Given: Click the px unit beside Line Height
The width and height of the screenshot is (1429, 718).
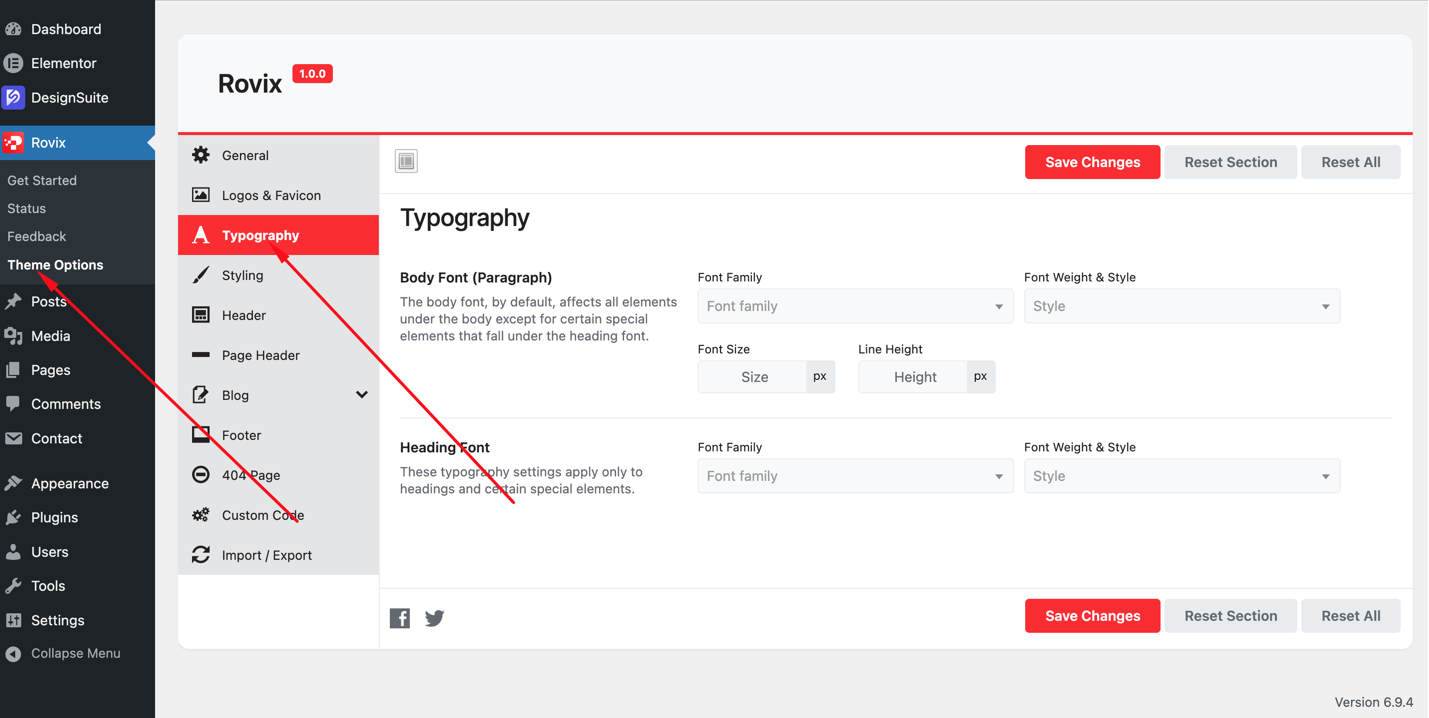Looking at the screenshot, I should (x=981, y=377).
